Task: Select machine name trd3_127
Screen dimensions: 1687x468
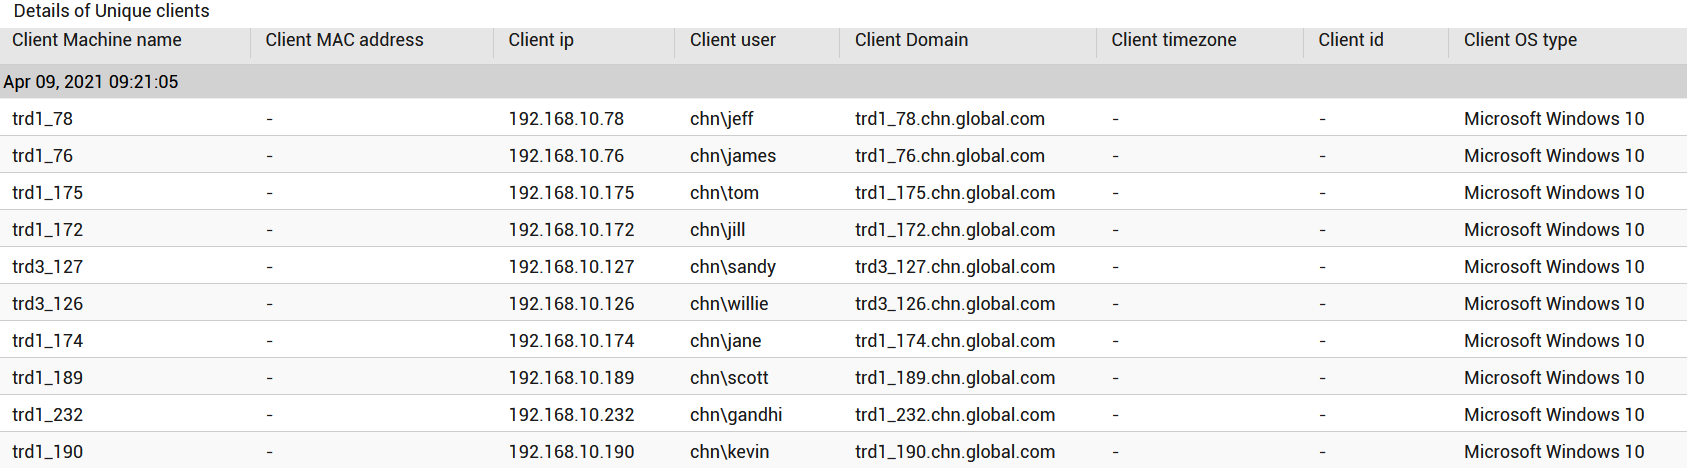Action: point(47,267)
